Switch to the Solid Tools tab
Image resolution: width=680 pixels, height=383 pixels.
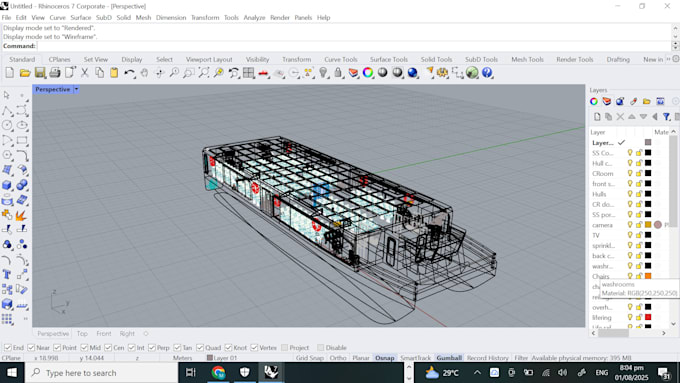click(x=436, y=59)
